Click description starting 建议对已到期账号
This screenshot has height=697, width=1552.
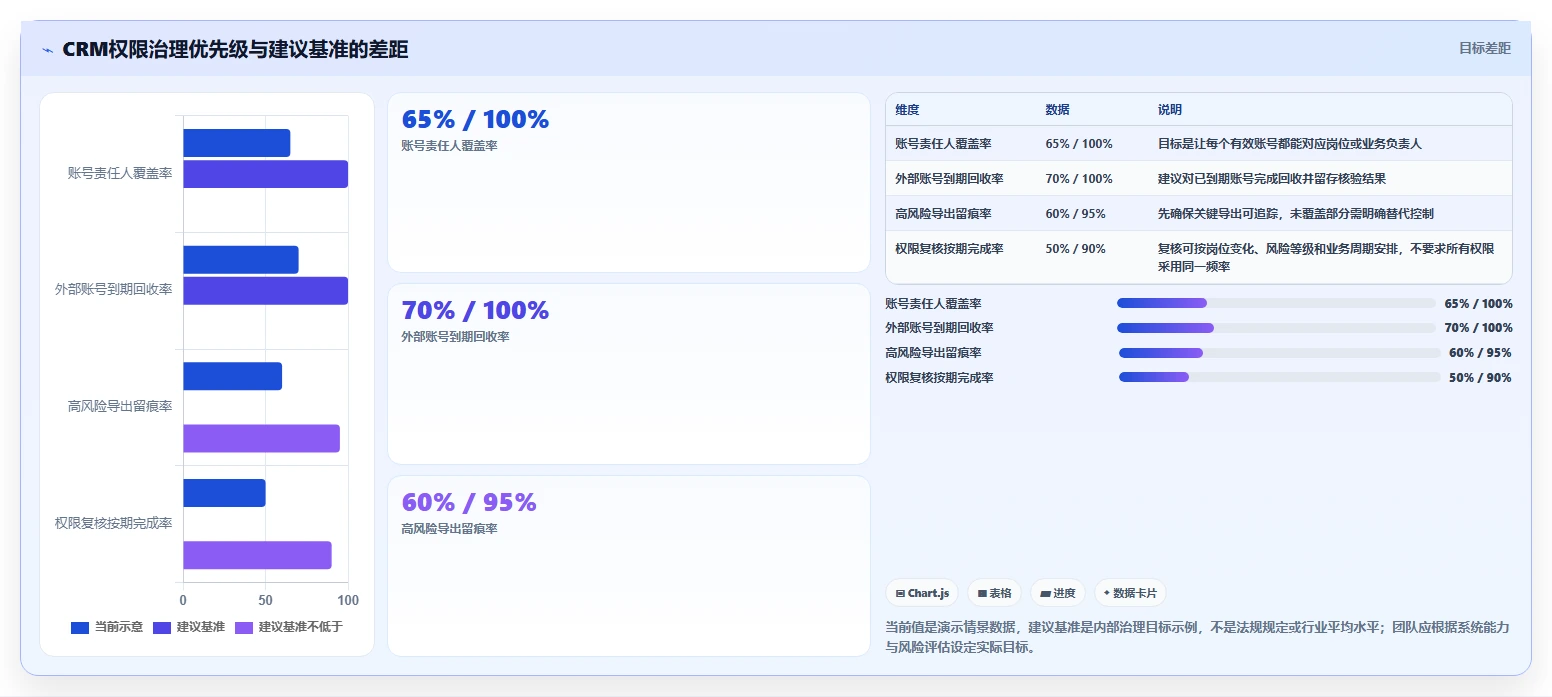(x=1271, y=179)
